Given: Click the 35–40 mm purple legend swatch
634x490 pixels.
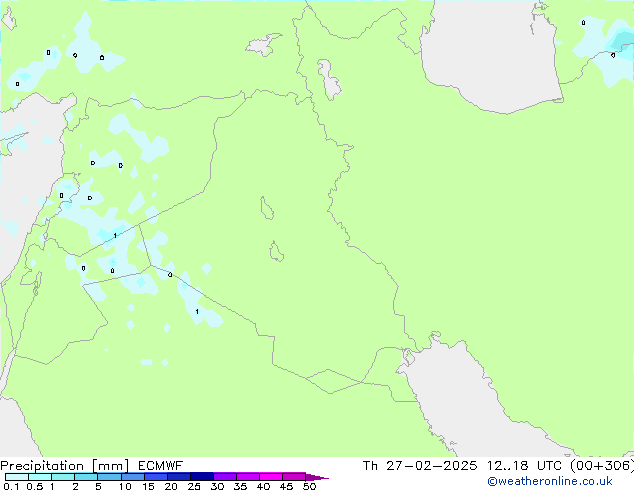Looking at the screenshot, I should tap(247, 477).
